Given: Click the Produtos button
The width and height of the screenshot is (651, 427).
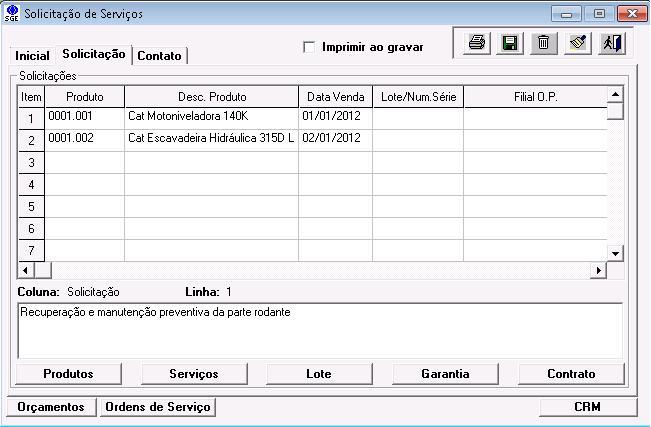Looking at the screenshot, I should click(x=69, y=373).
